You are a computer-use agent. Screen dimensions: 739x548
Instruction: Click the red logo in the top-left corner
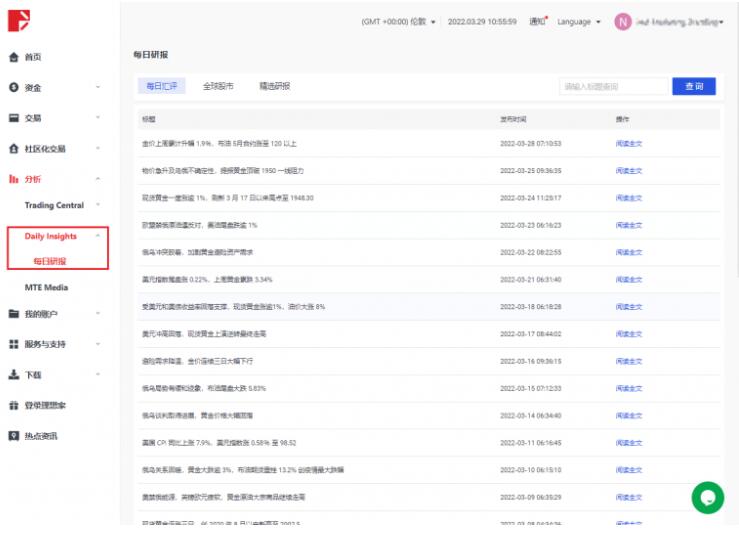pyautogui.click(x=19, y=20)
